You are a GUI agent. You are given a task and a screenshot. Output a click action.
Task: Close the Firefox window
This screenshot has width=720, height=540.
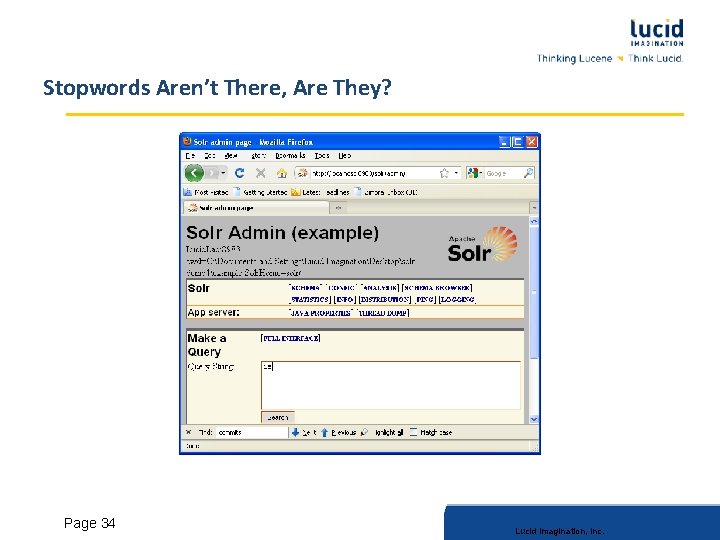coord(531,142)
